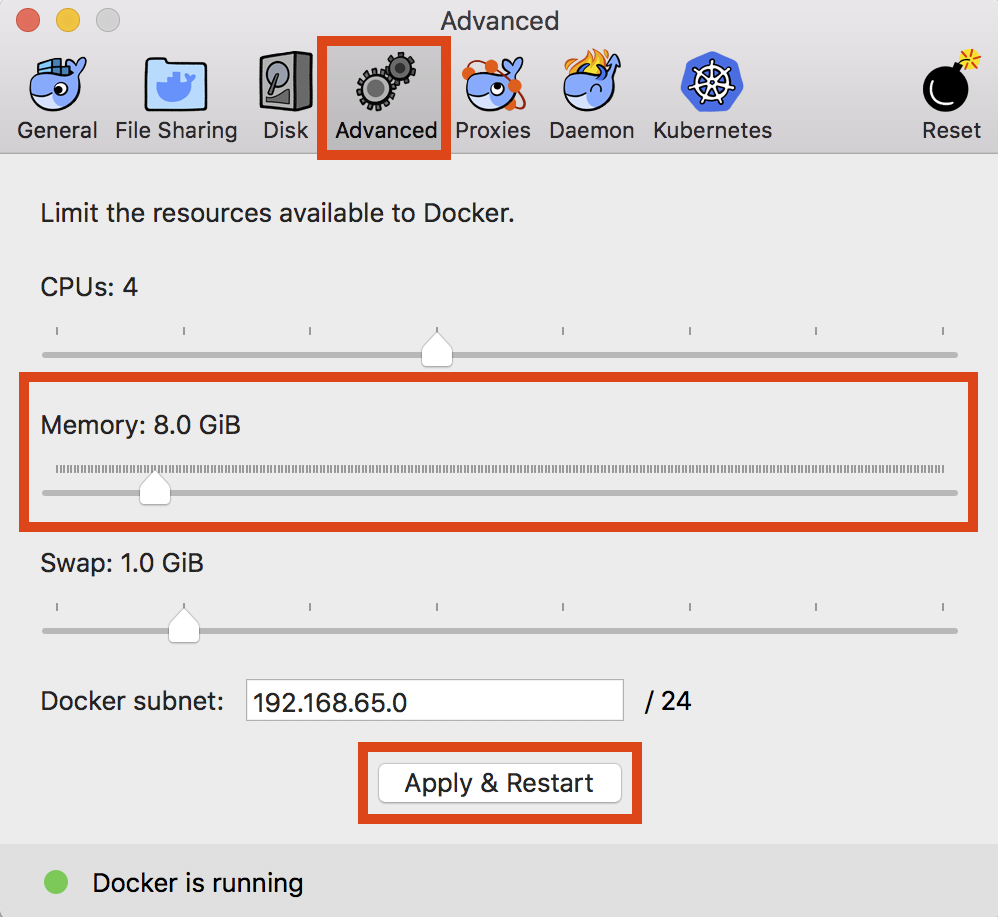Click the Docker subnet address field
This screenshot has width=998, height=917.
435,700
